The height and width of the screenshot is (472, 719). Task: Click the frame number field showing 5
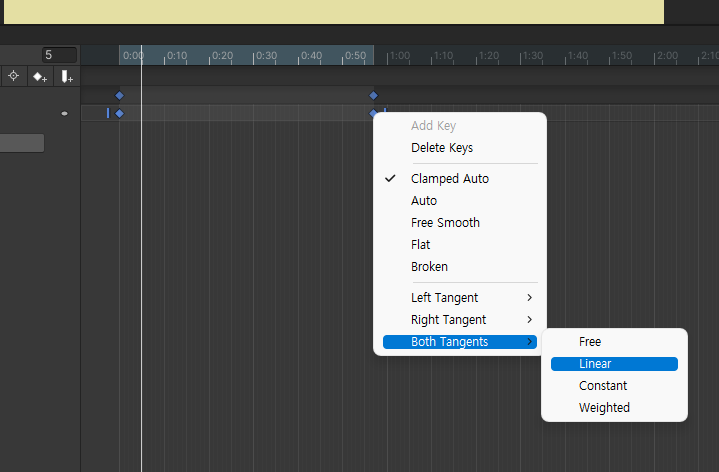click(x=58, y=55)
